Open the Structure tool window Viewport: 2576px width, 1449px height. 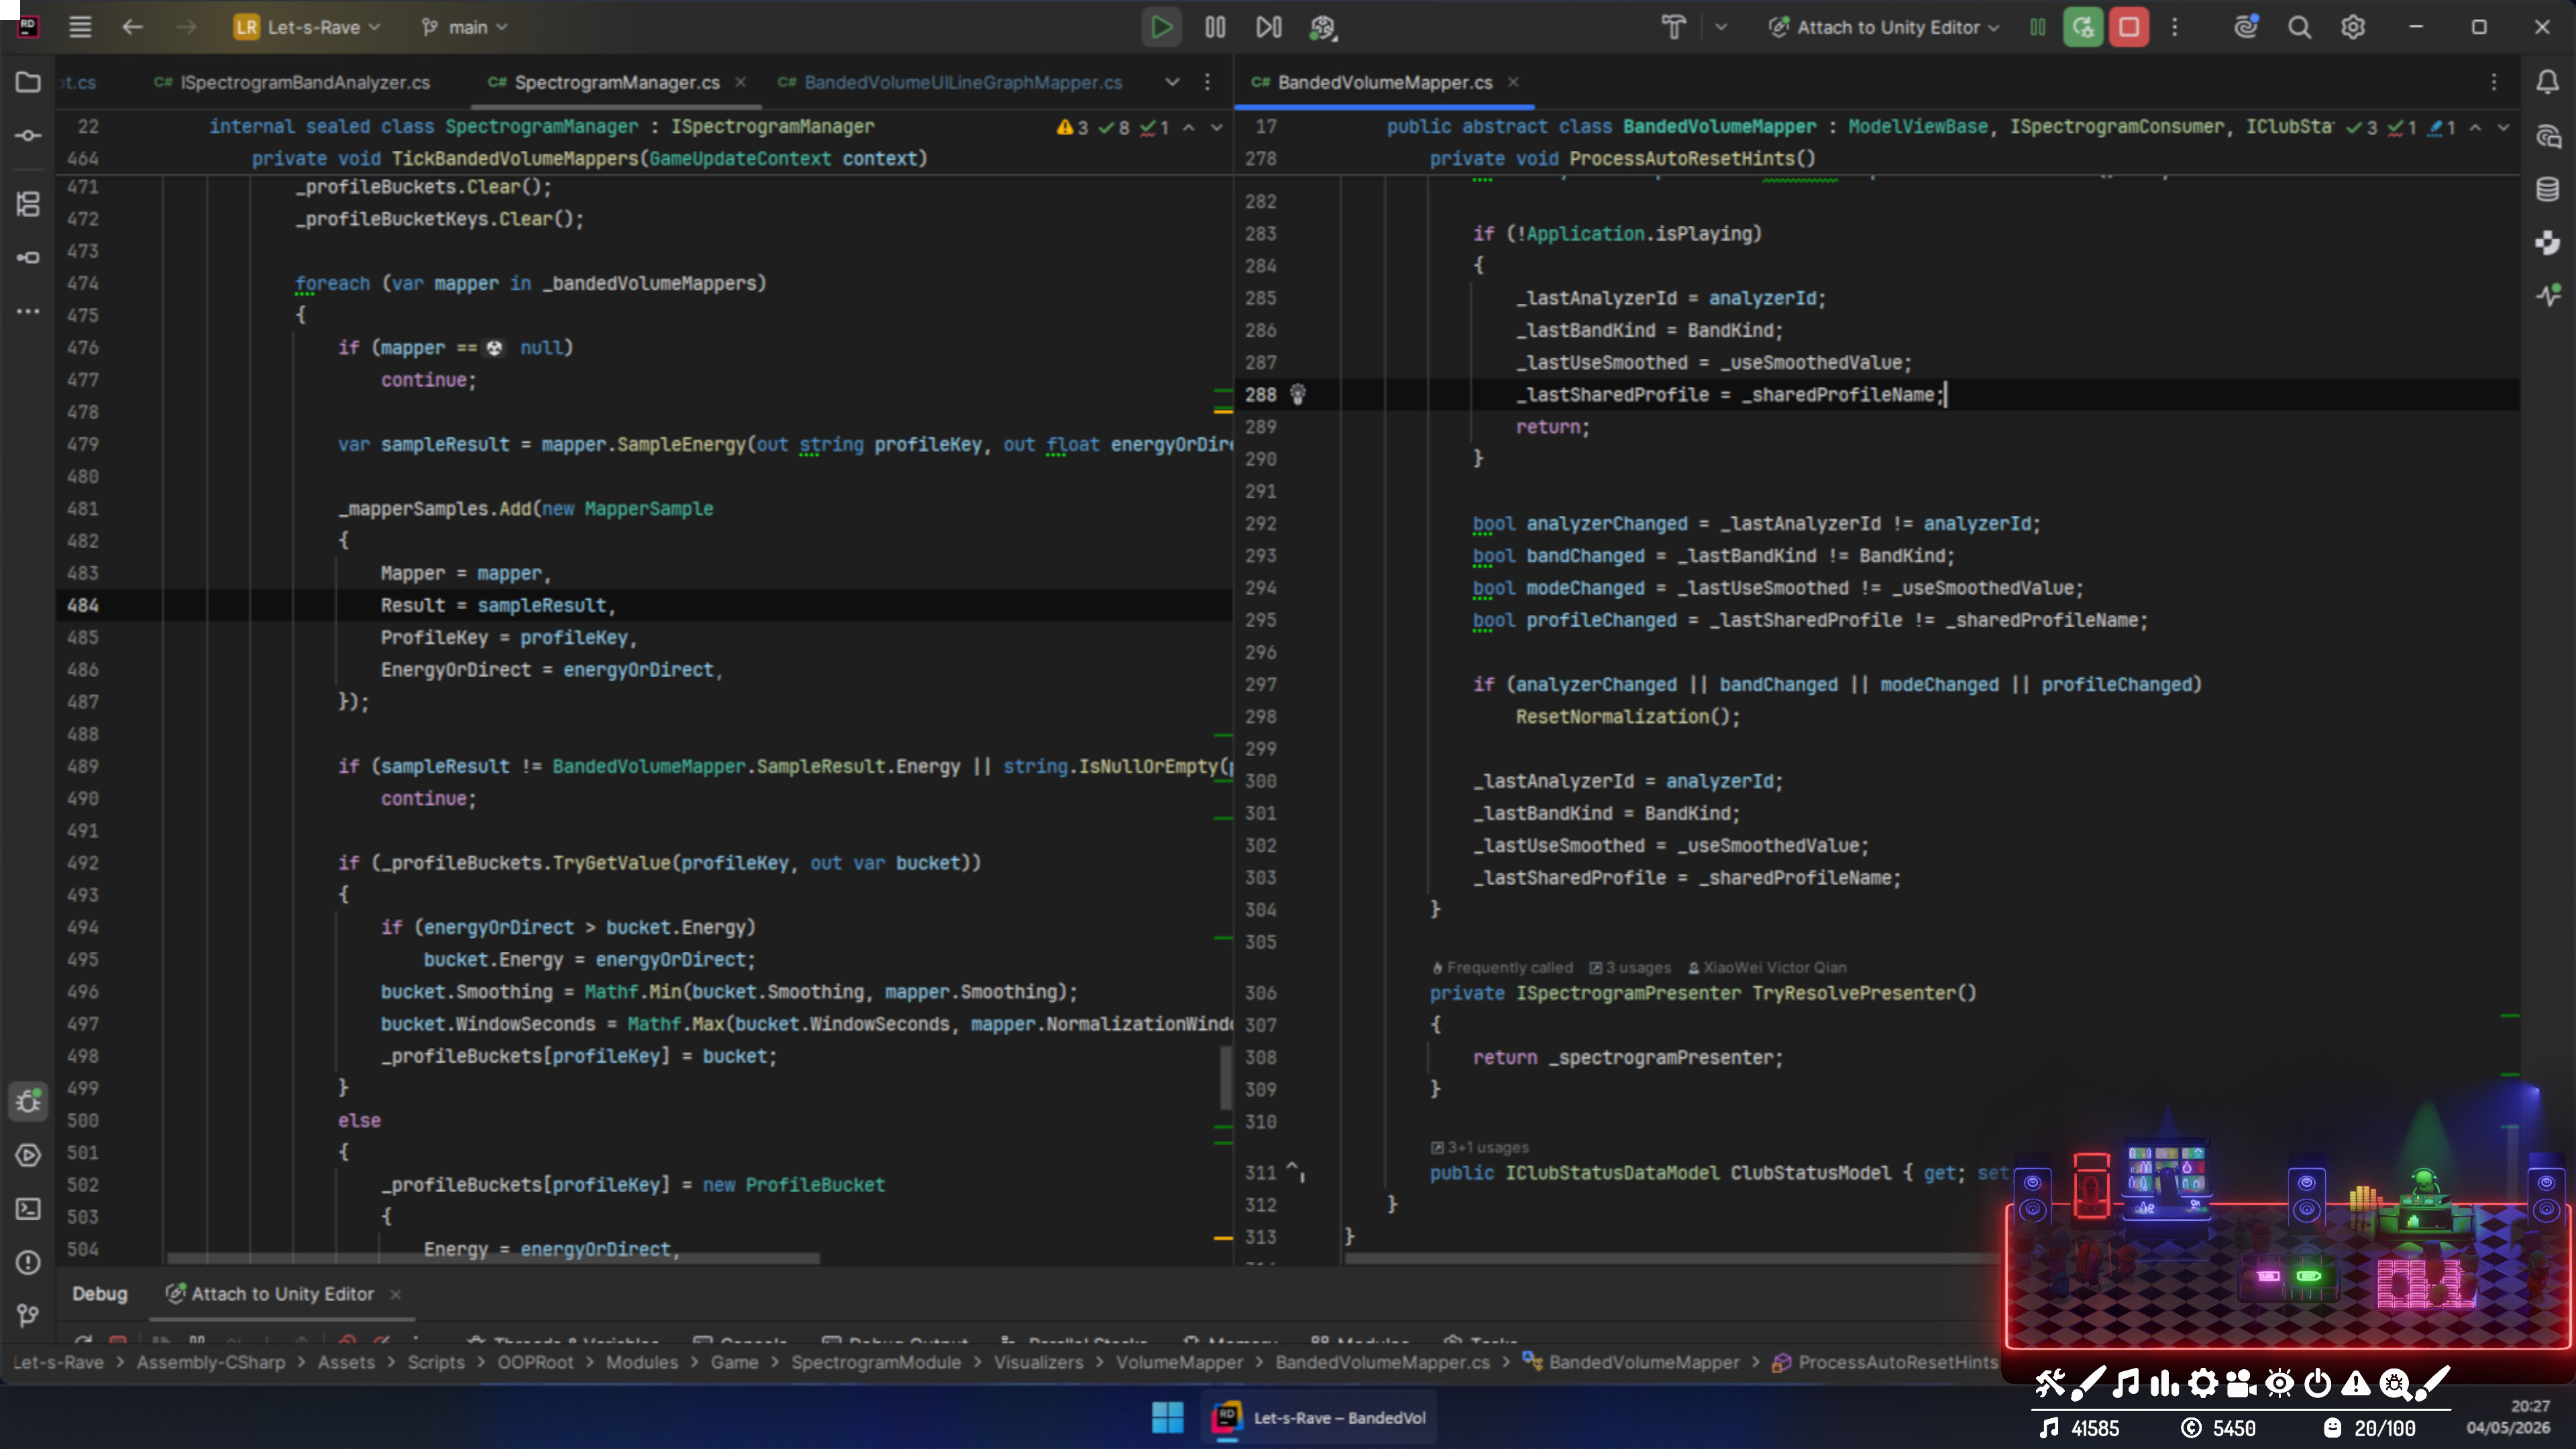28,204
